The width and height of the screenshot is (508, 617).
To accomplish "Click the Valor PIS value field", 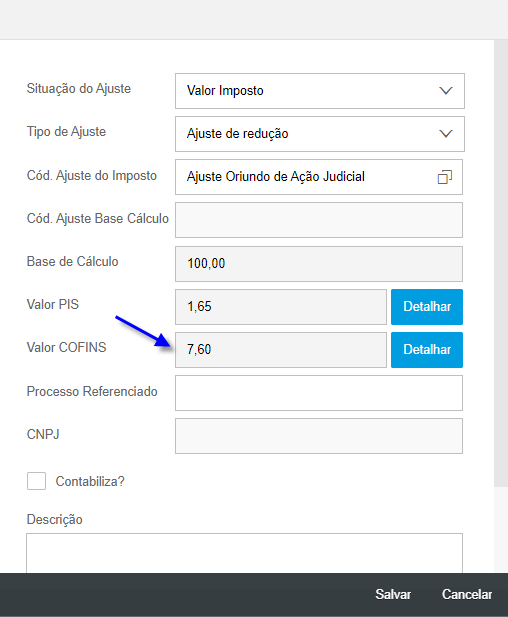I will tap(281, 307).
